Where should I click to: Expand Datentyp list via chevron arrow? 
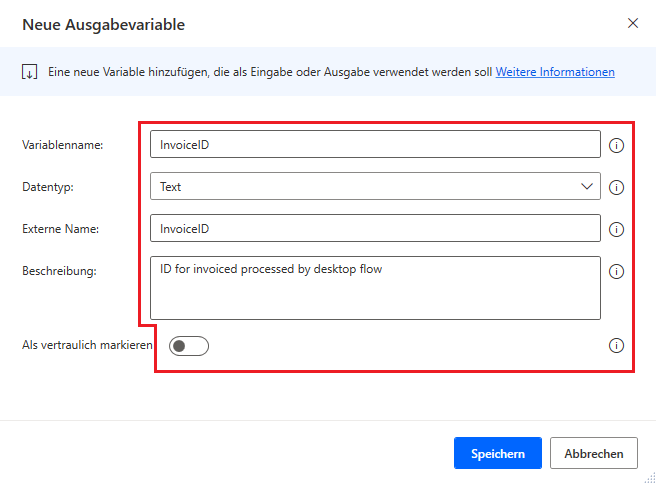point(587,186)
